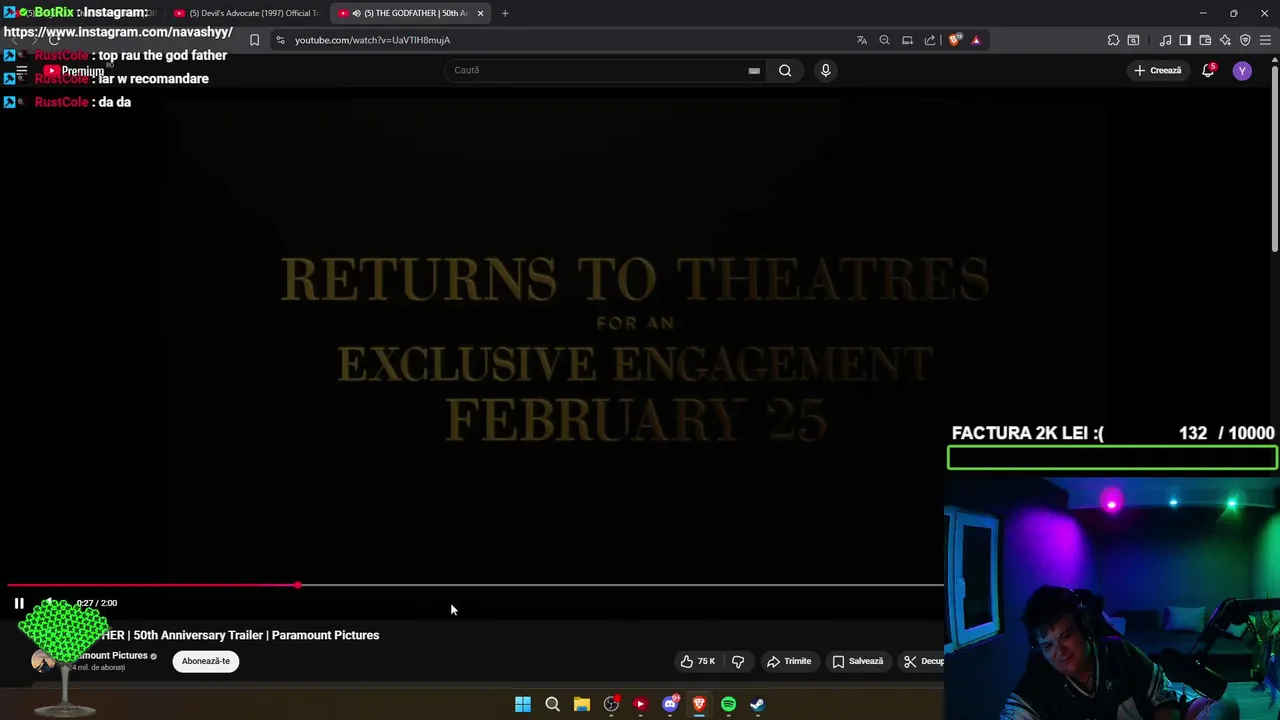Open File Explorer from taskbar
Viewport: 1280px width, 720px height.
(x=581, y=704)
